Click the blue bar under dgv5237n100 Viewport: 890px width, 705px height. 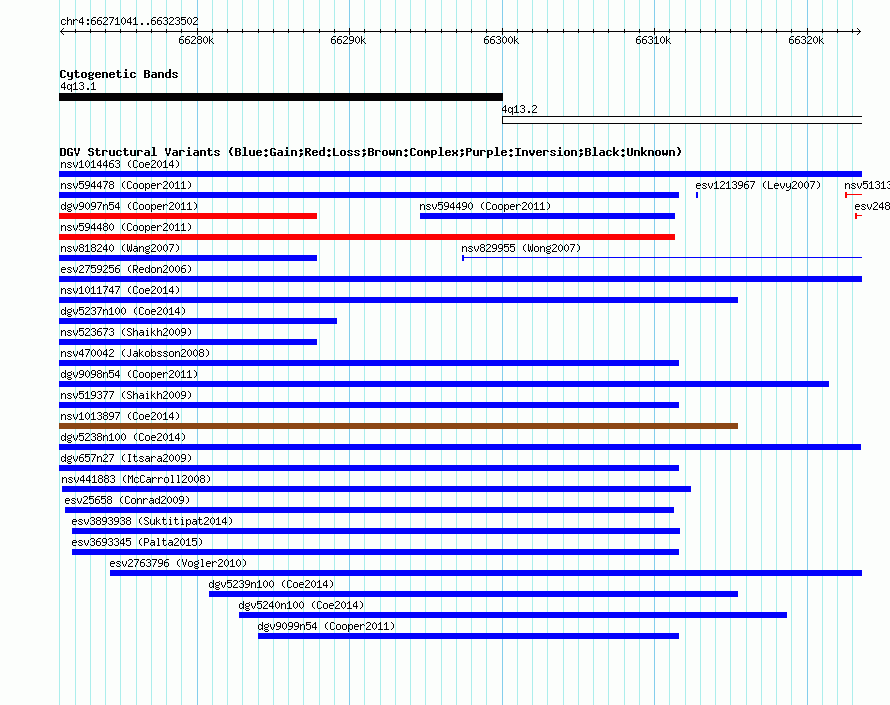(x=198, y=321)
